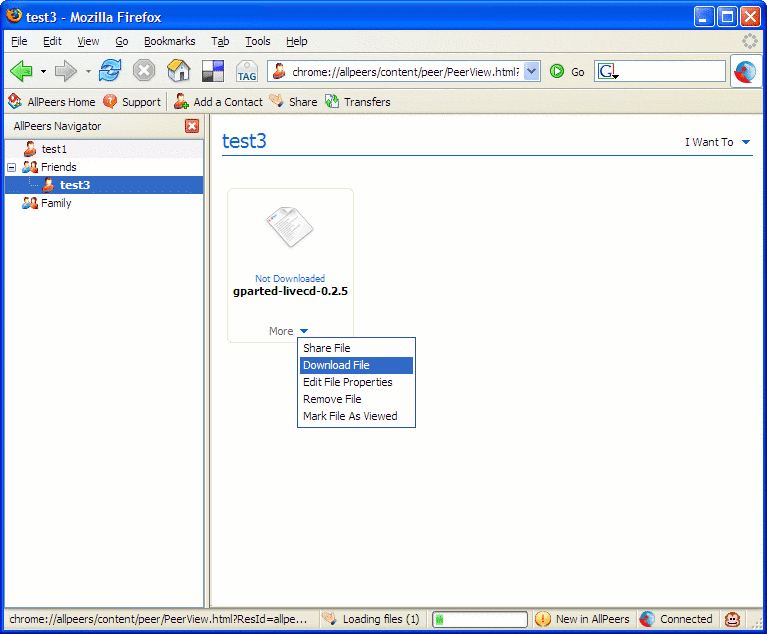Open the Home page icon
767x634 pixels.
(x=179, y=70)
